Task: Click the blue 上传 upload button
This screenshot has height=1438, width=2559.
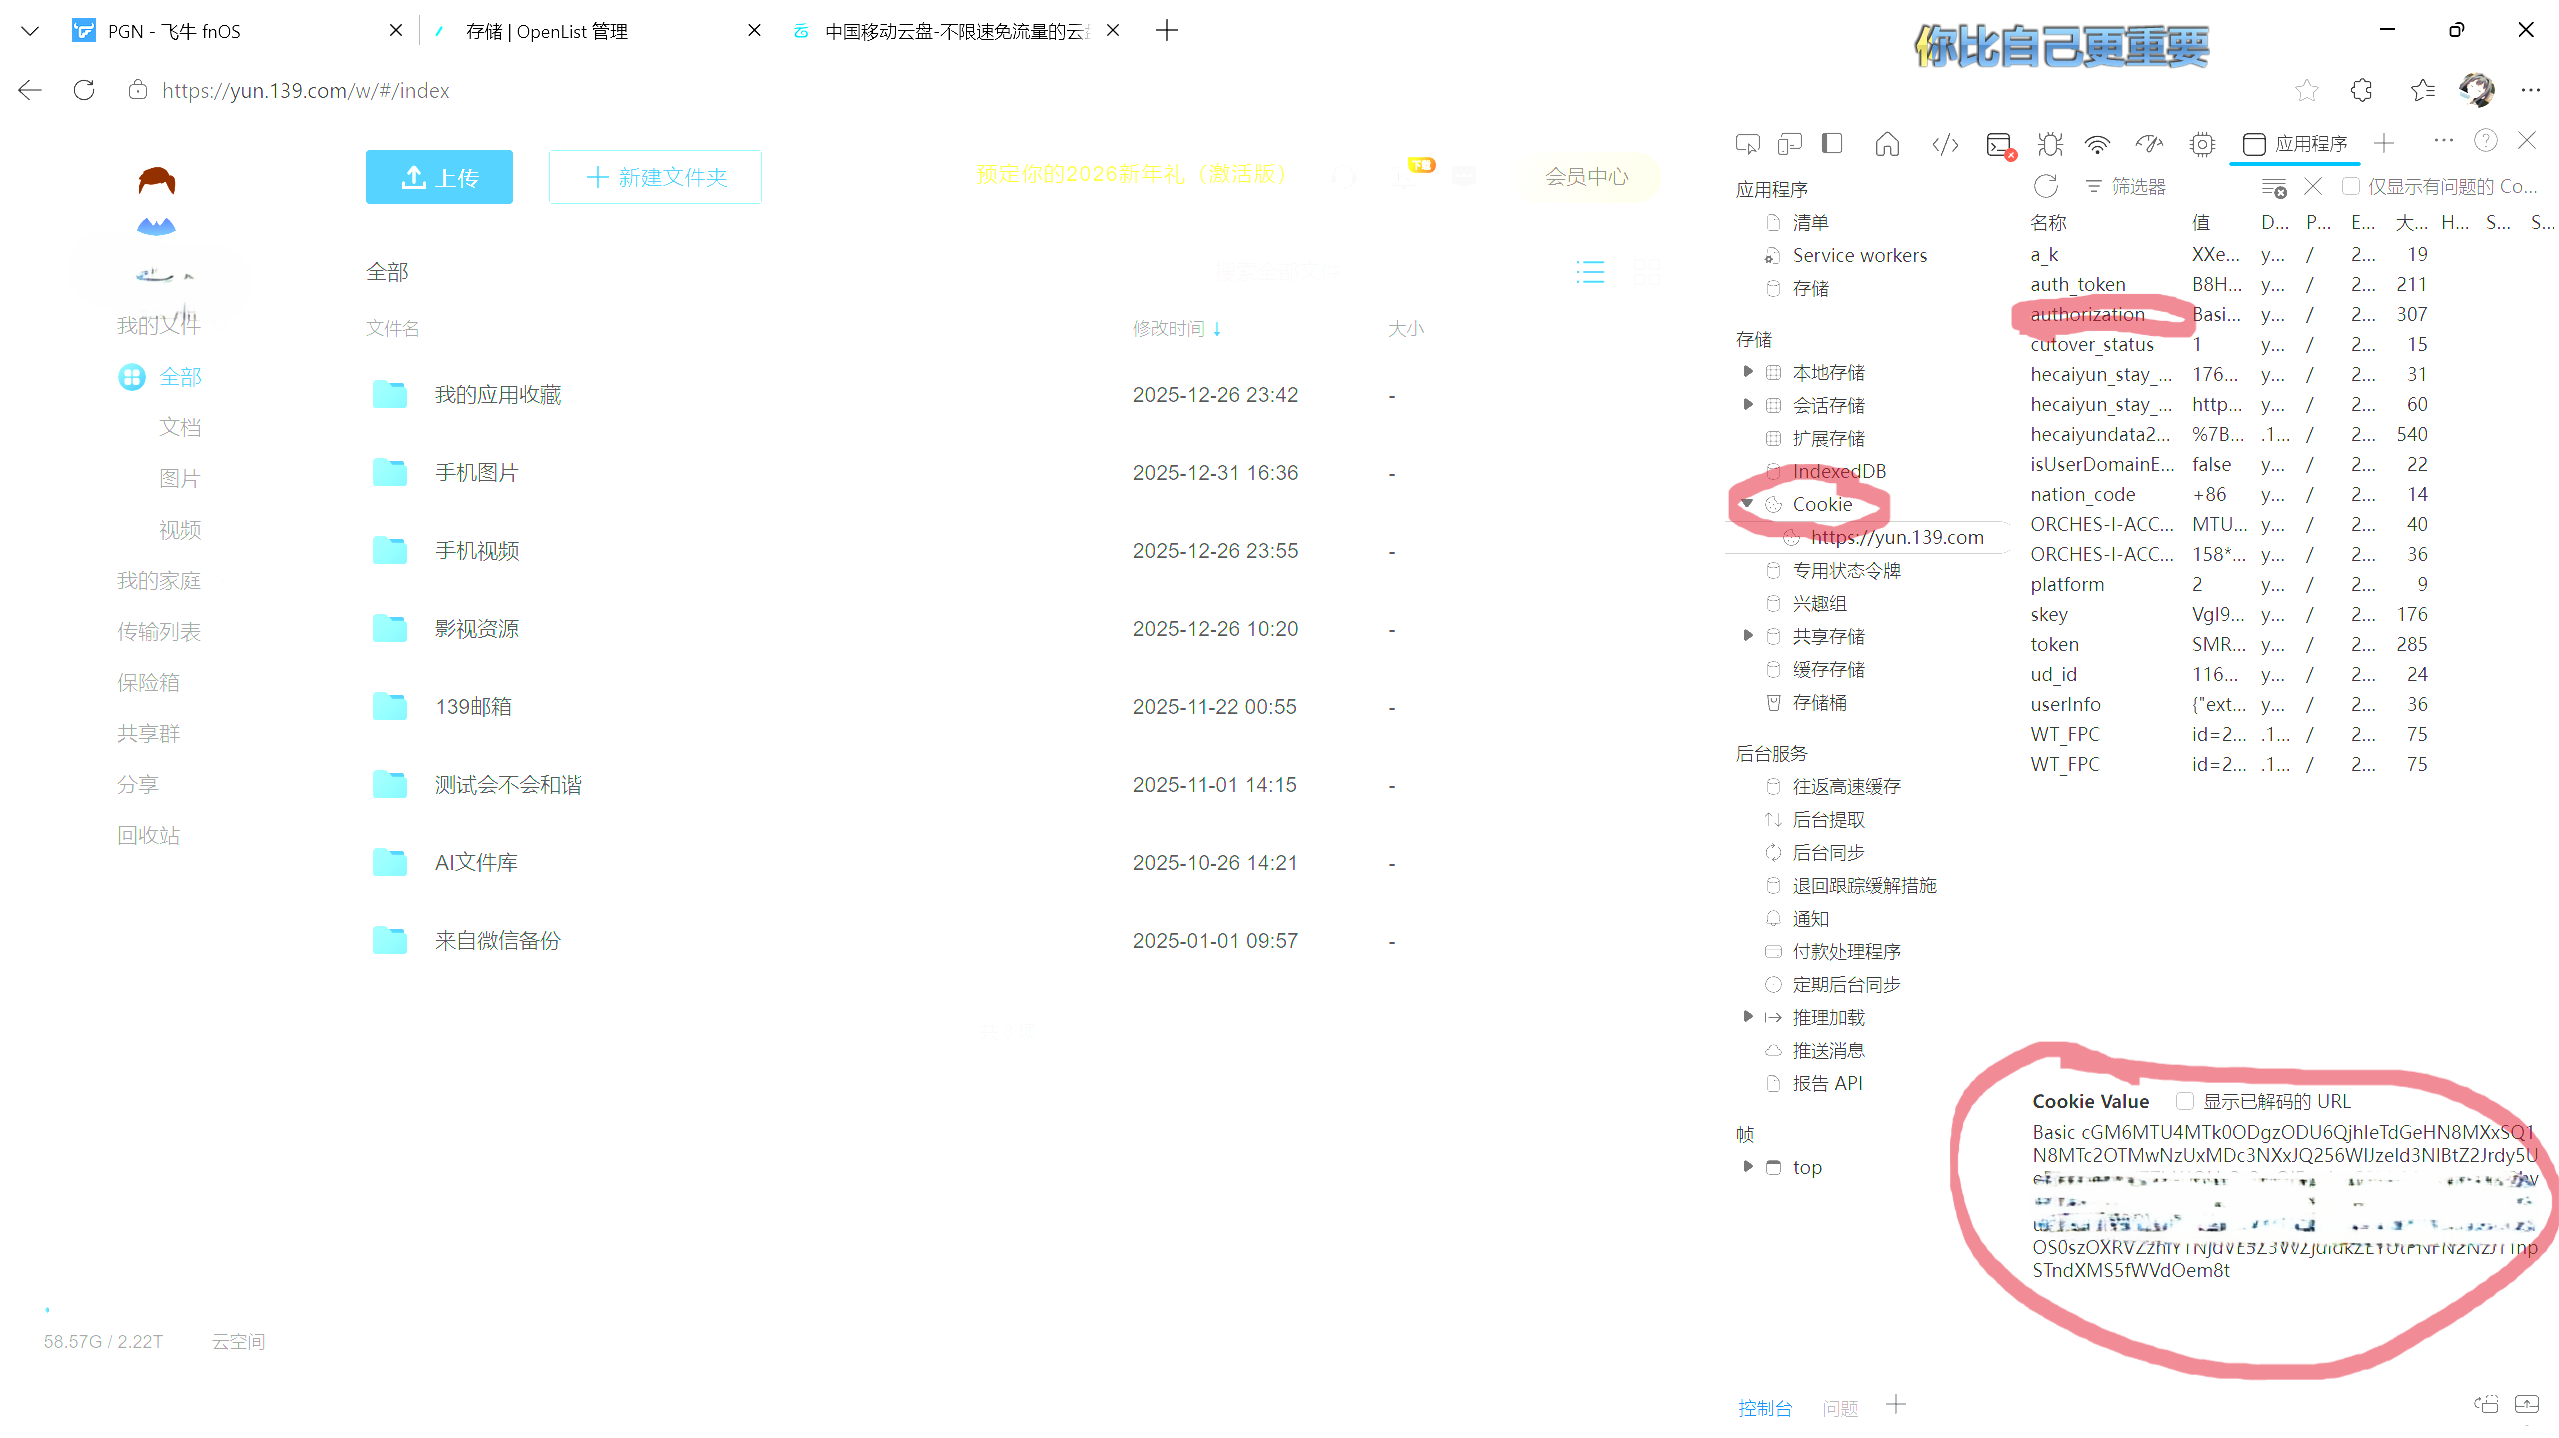Action: coord(439,177)
